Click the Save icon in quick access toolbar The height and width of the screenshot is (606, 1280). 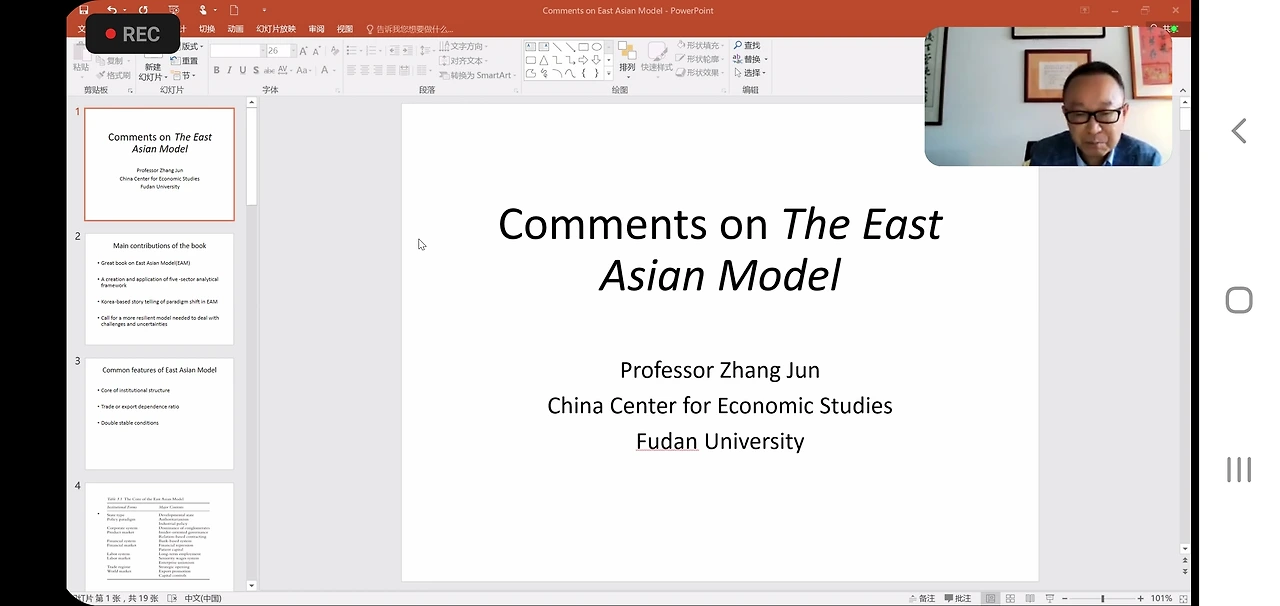(x=84, y=10)
